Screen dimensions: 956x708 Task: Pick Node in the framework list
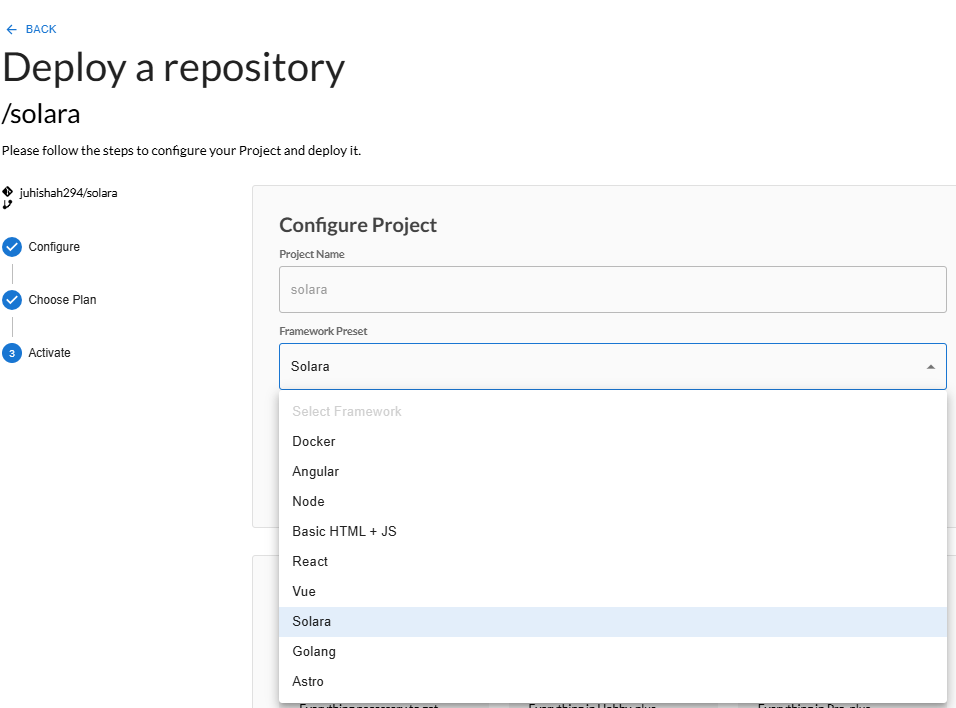pyautogui.click(x=308, y=501)
